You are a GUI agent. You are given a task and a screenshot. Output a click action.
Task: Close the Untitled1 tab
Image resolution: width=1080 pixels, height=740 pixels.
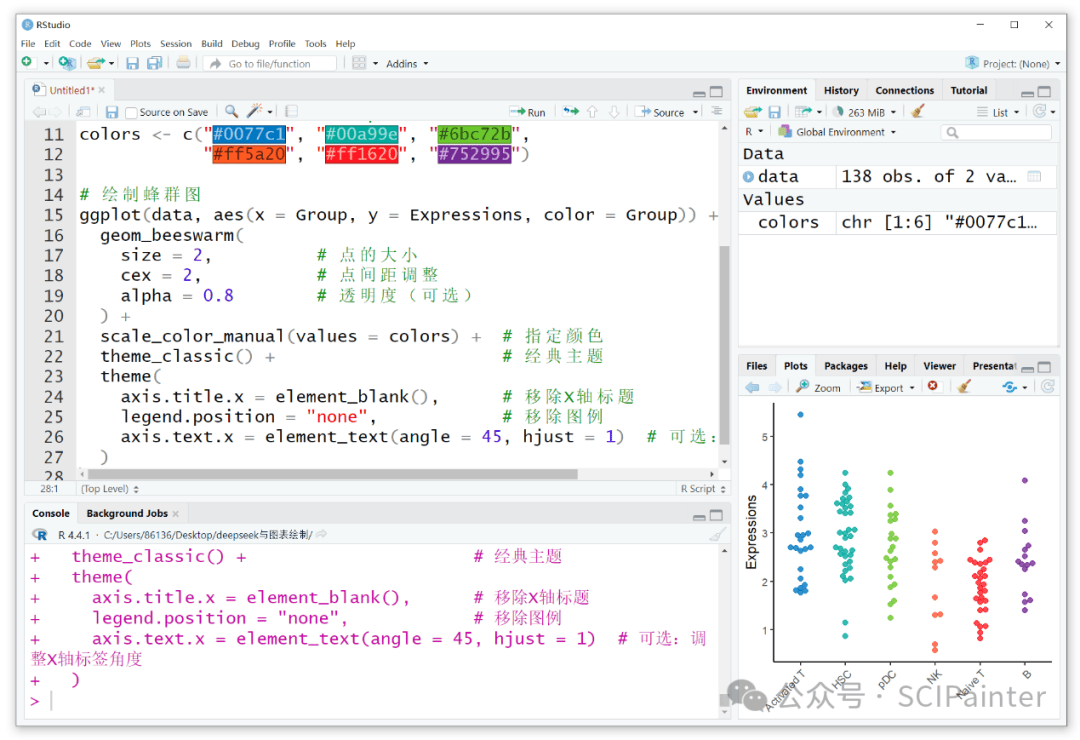pos(101,90)
